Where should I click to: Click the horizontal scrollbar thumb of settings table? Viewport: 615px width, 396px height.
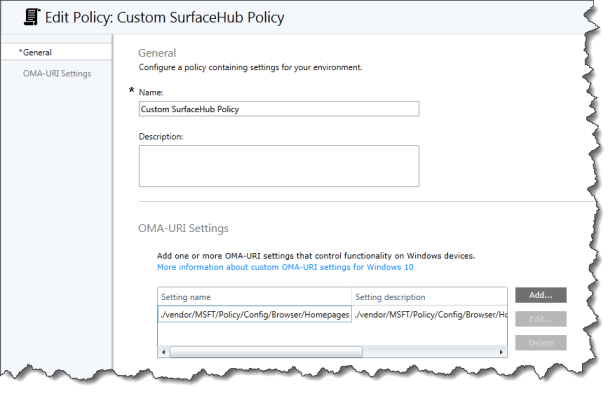pyautogui.click(x=266, y=352)
